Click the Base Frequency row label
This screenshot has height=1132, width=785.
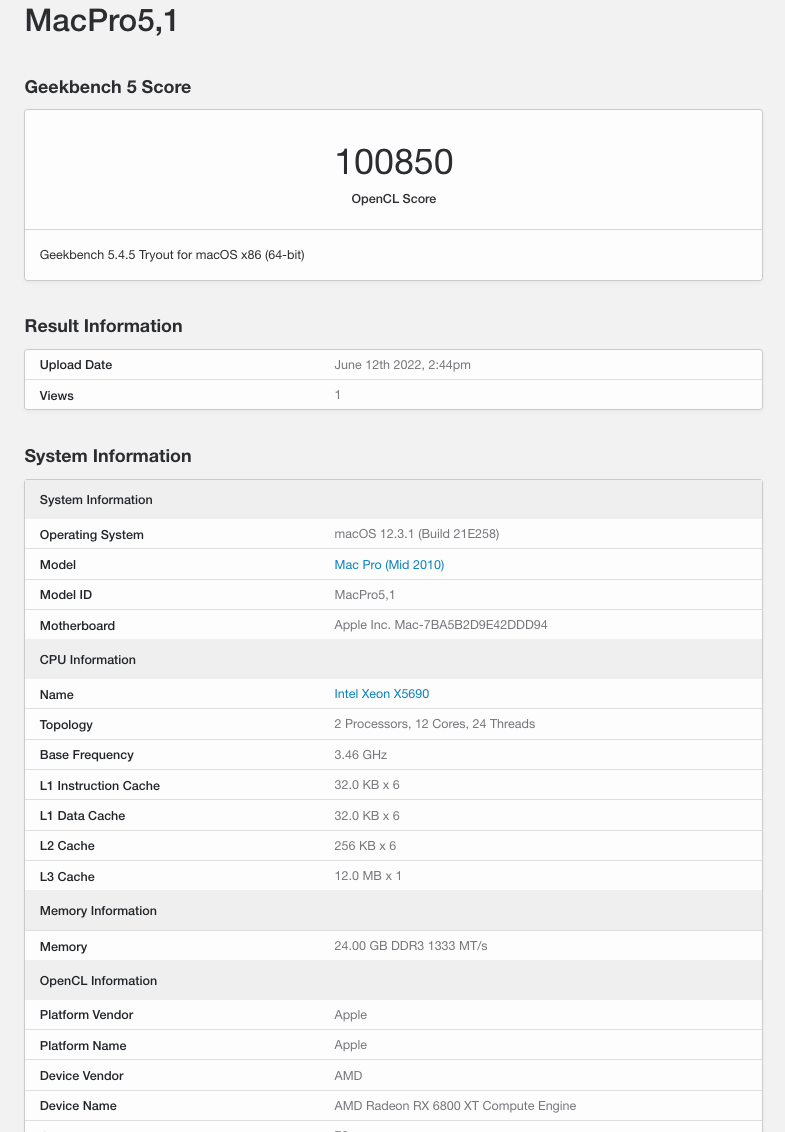[x=87, y=755]
